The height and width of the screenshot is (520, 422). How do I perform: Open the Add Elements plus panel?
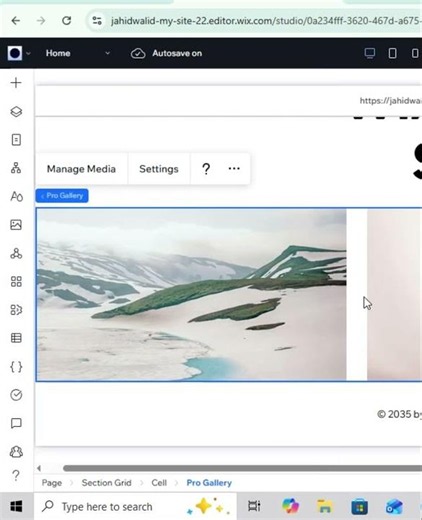[x=16, y=83]
